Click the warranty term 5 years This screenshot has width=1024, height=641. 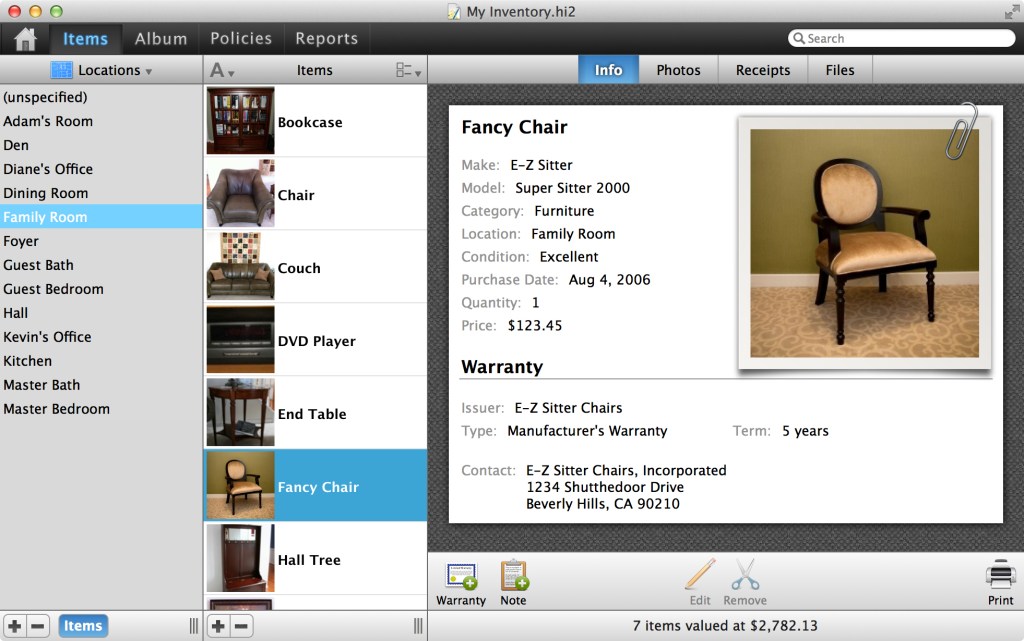[x=805, y=431]
